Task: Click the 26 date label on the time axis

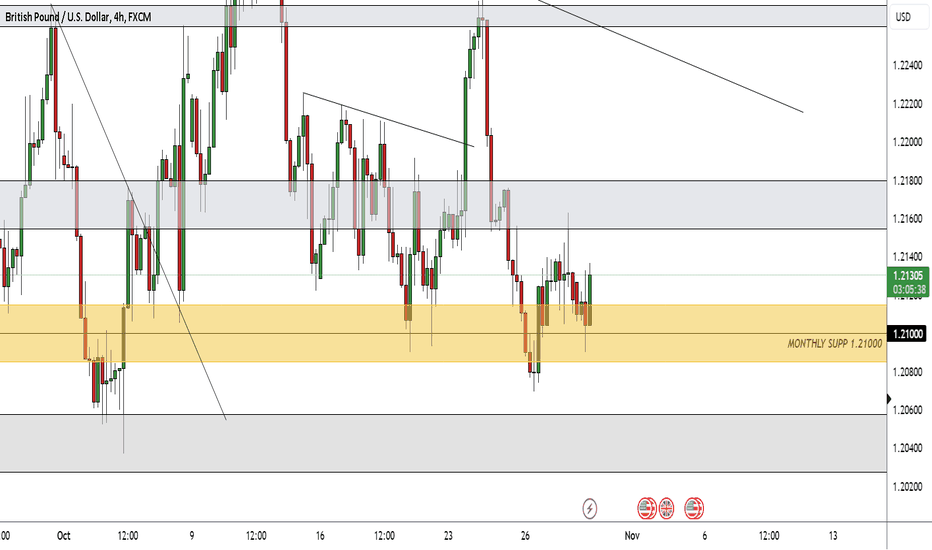Action: click(525, 536)
